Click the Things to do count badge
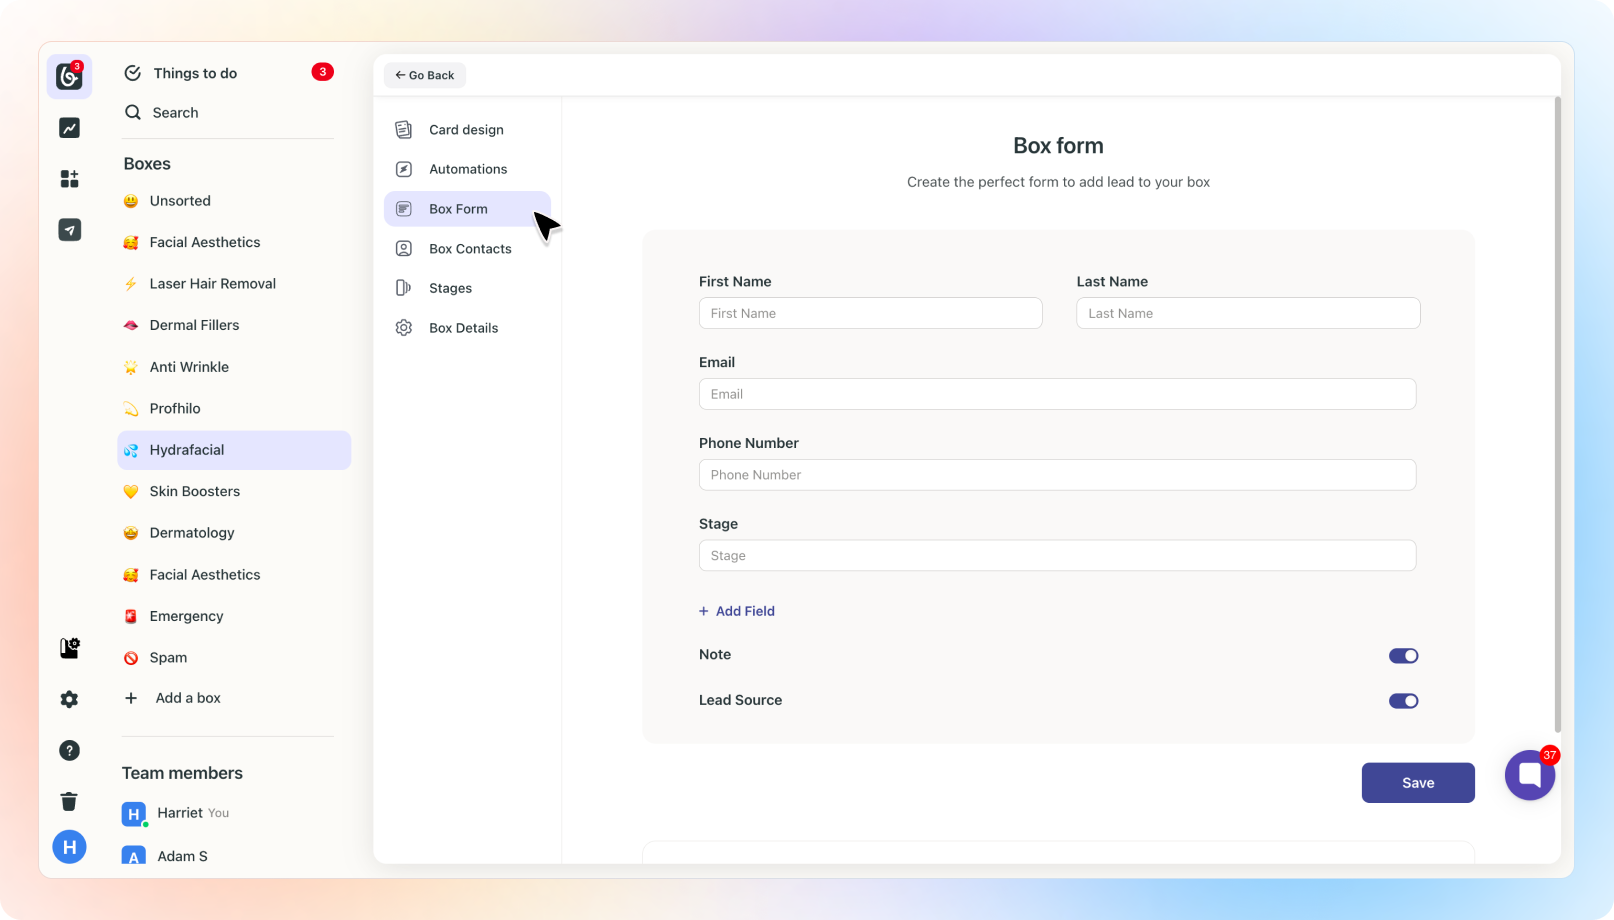The height and width of the screenshot is (920, 1614). (x=322, y=72)
